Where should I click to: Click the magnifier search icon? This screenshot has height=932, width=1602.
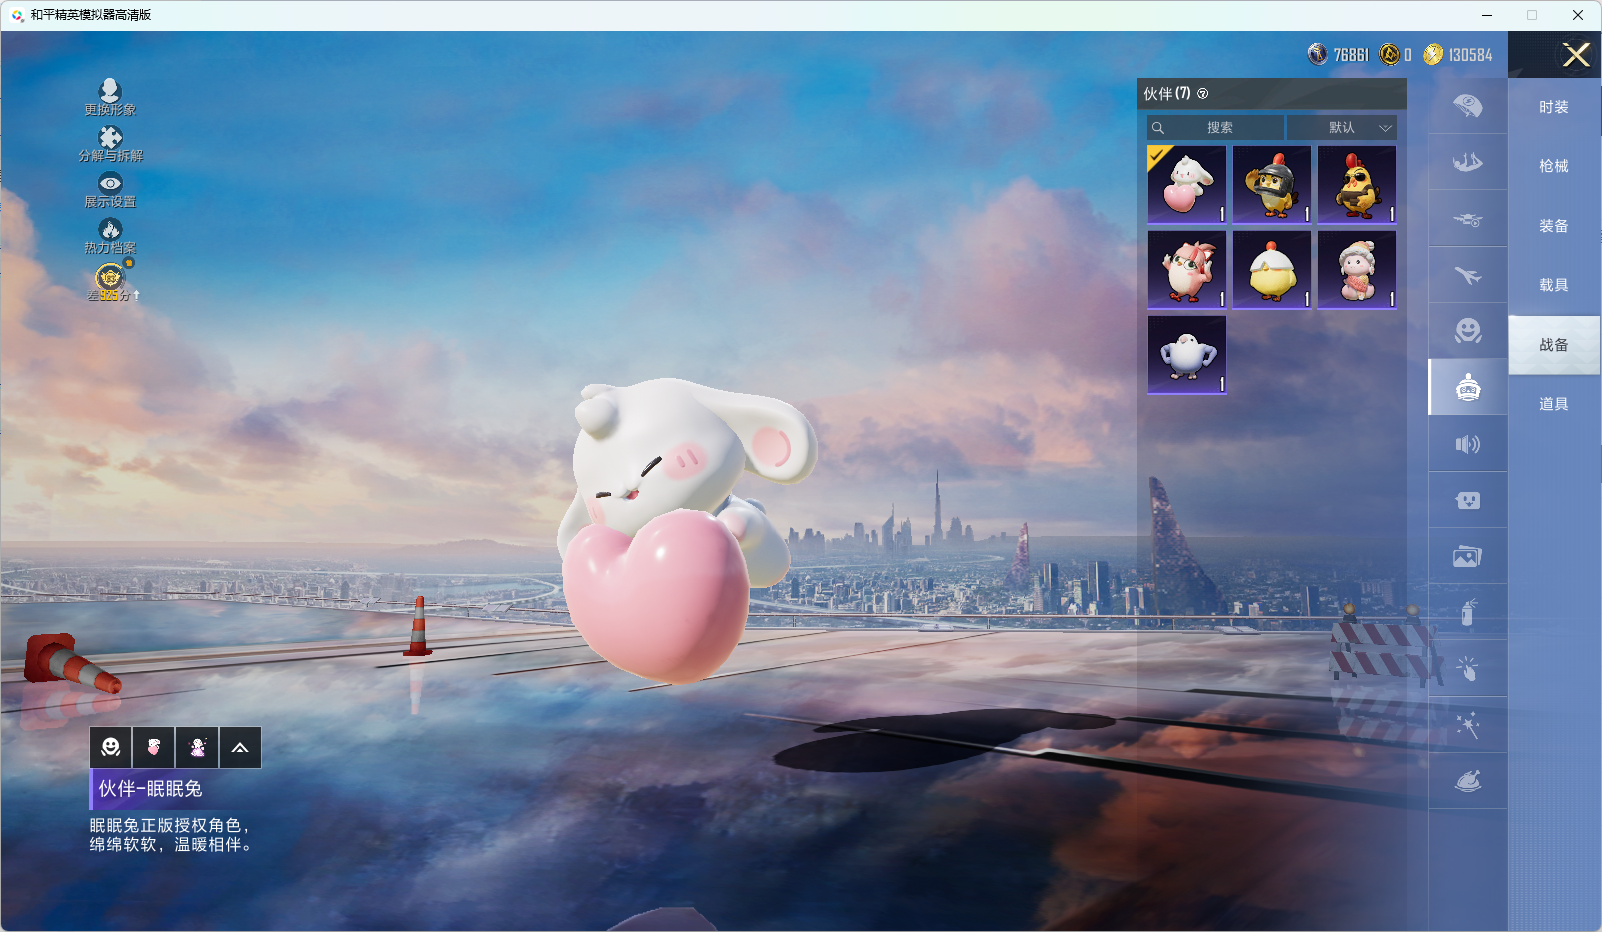(1158, 128)
